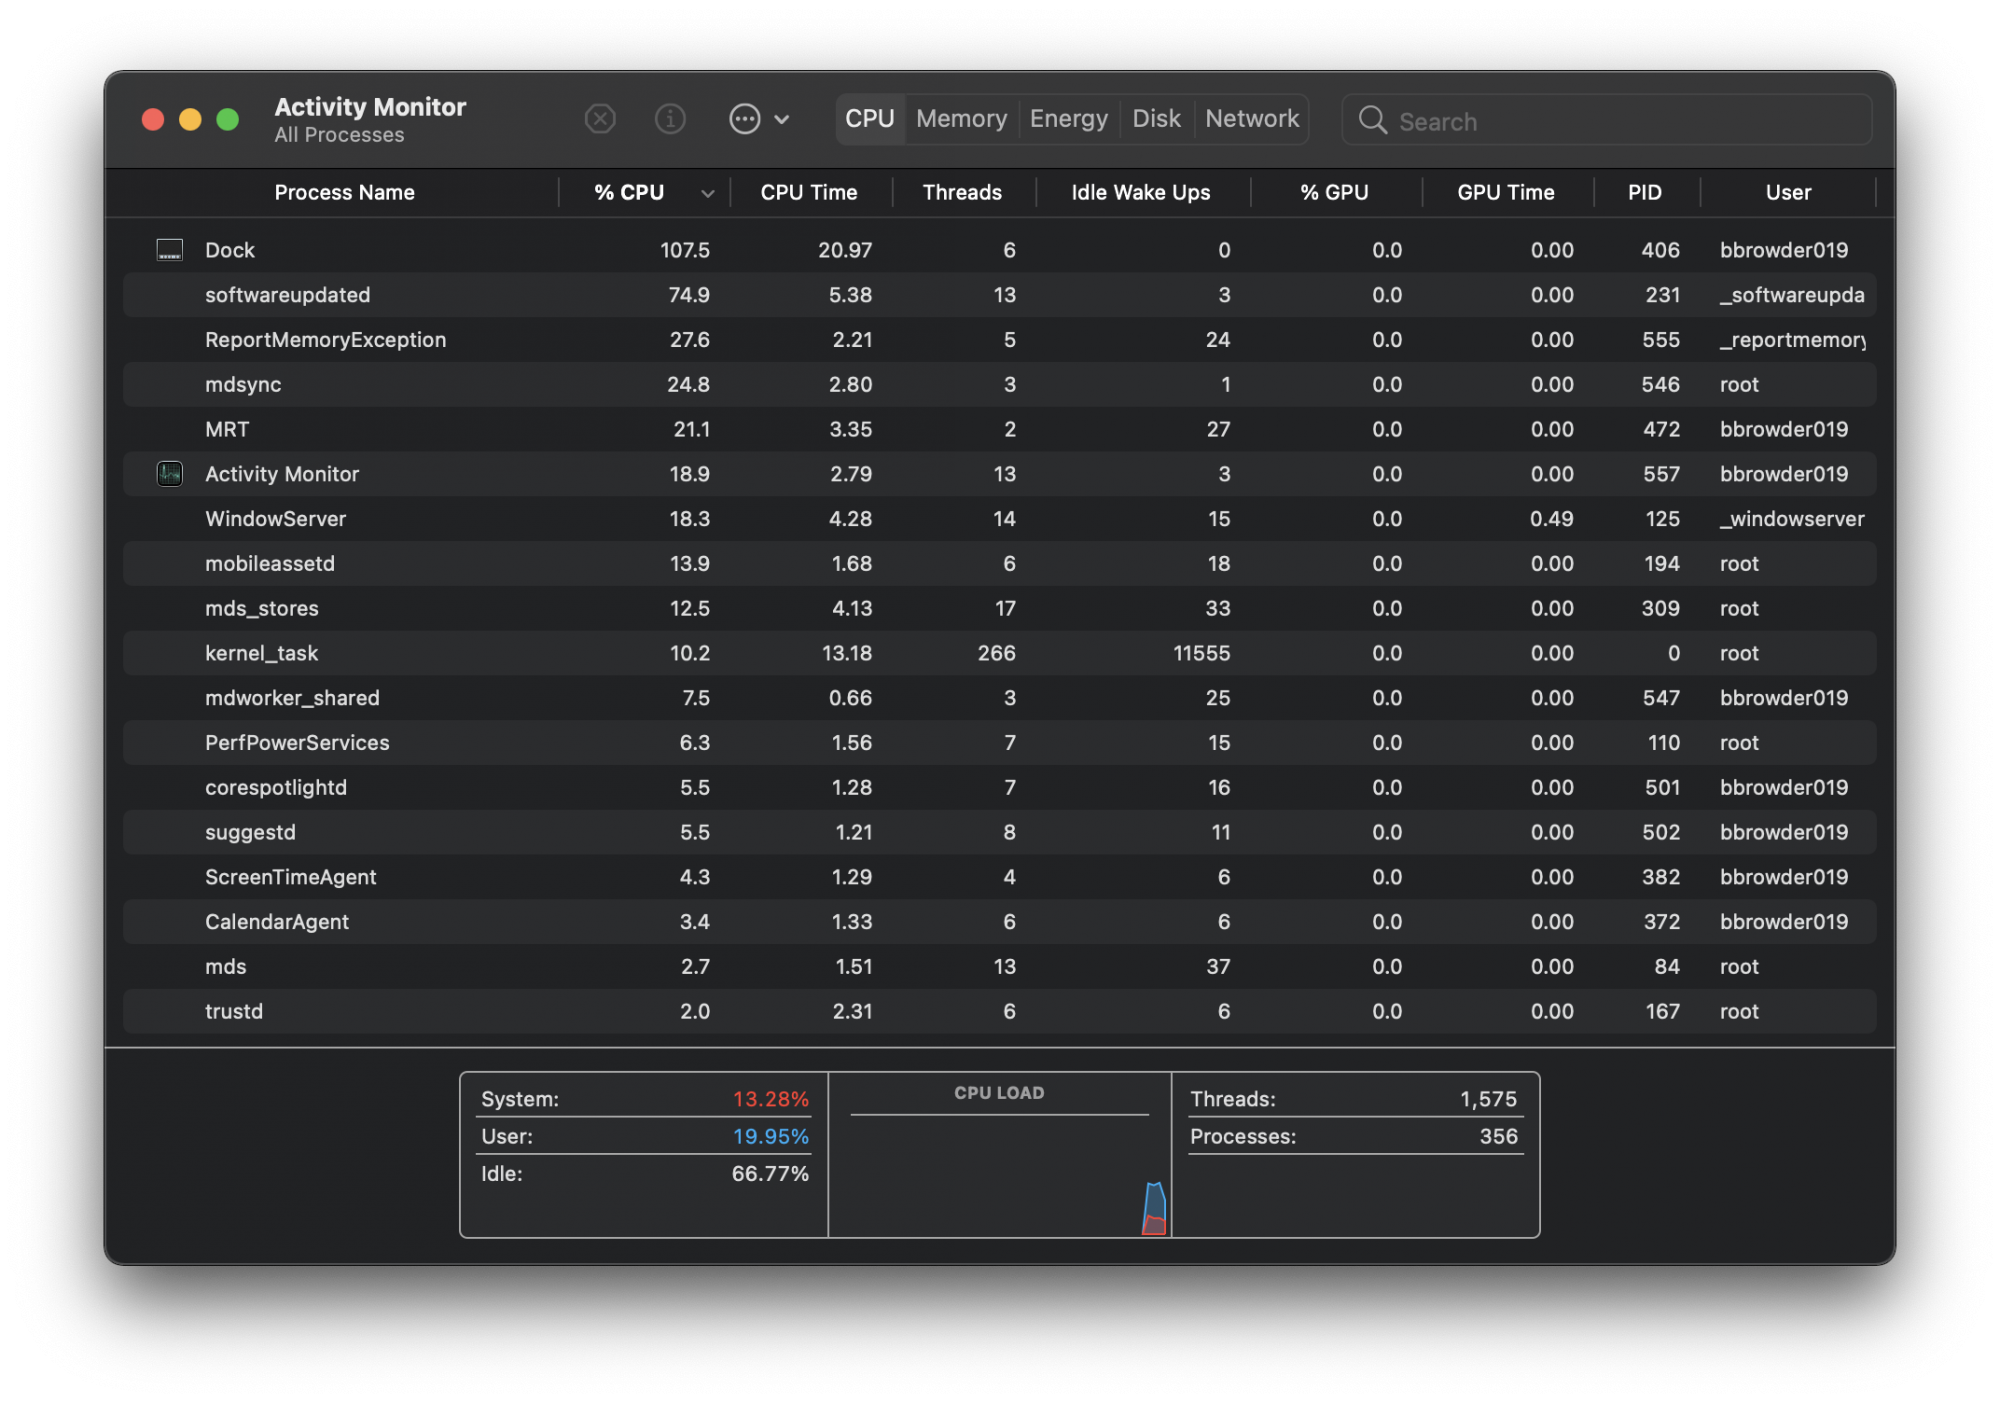Click the System 13.28% value
Screen dimensions: 2000x1403
click(x=770, y=1099)
